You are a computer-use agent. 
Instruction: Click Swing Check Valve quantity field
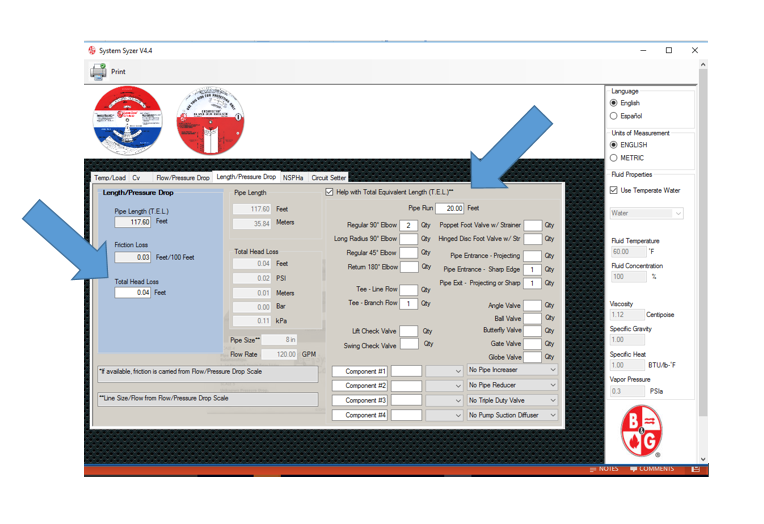(409, 344)
